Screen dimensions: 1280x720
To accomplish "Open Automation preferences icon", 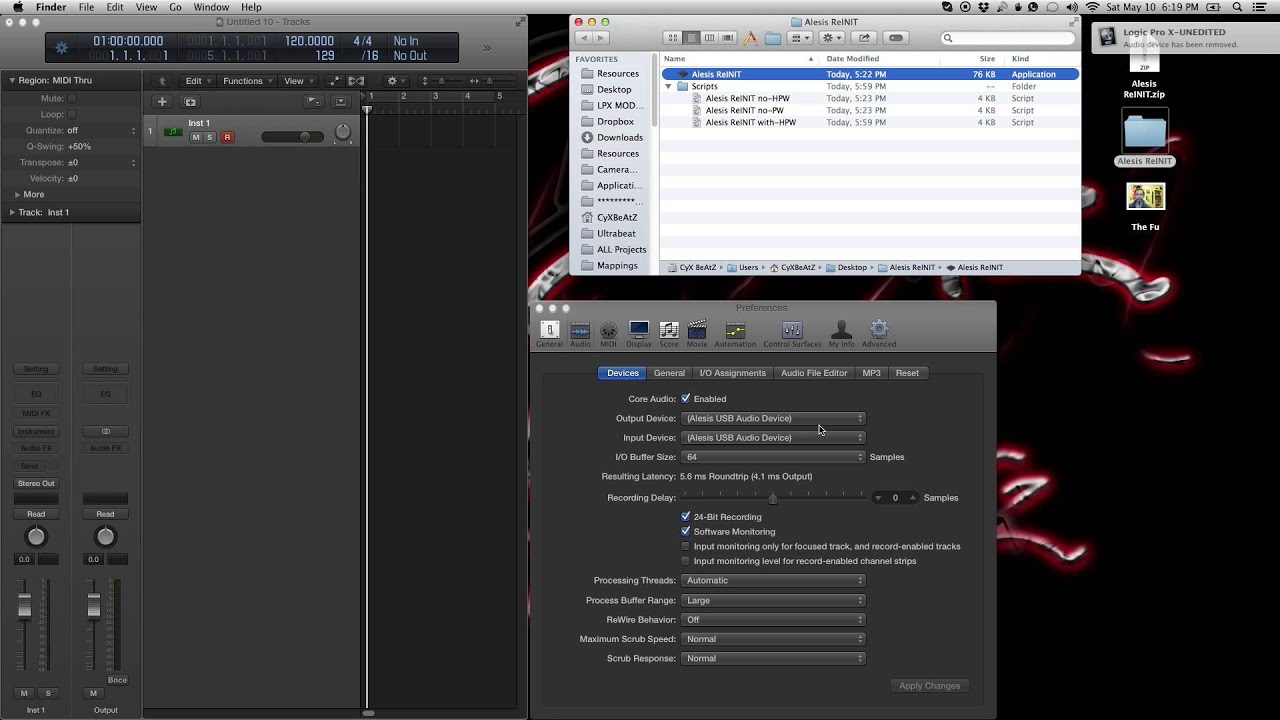I will 735,334.
